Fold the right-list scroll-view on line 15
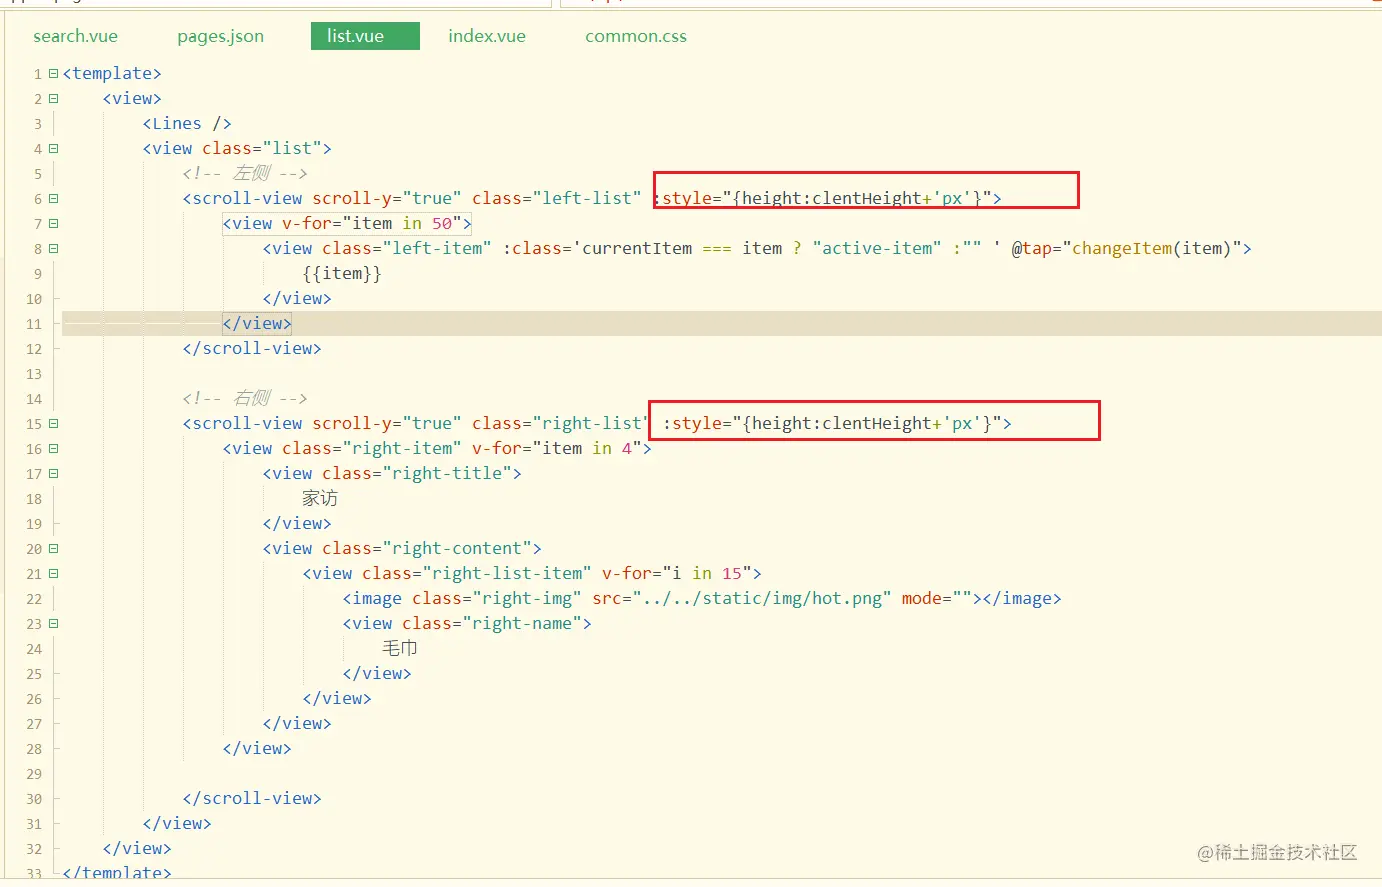This screenshot has height=887, width=1382. [54, 423]
